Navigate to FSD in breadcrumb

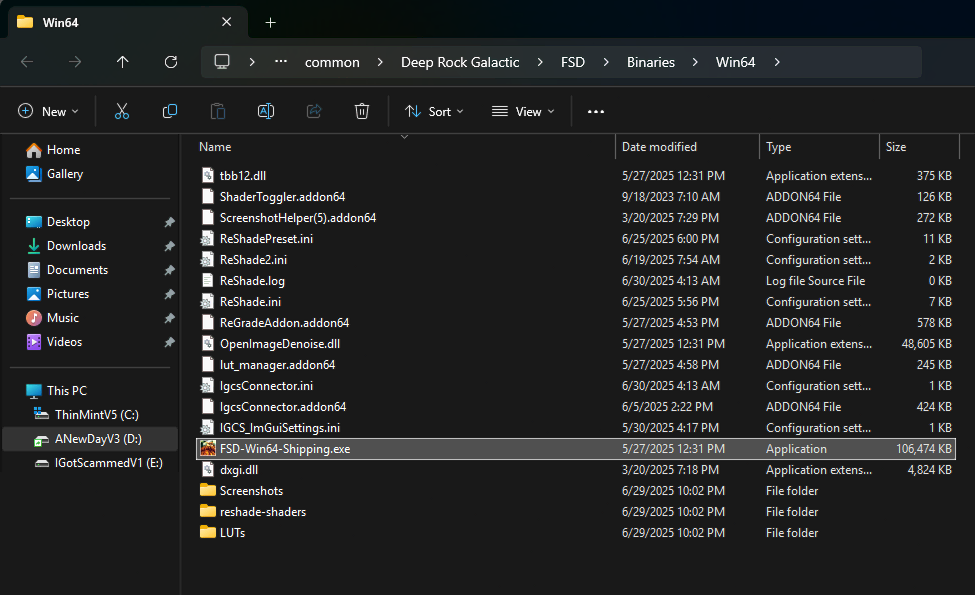(573, 62)
